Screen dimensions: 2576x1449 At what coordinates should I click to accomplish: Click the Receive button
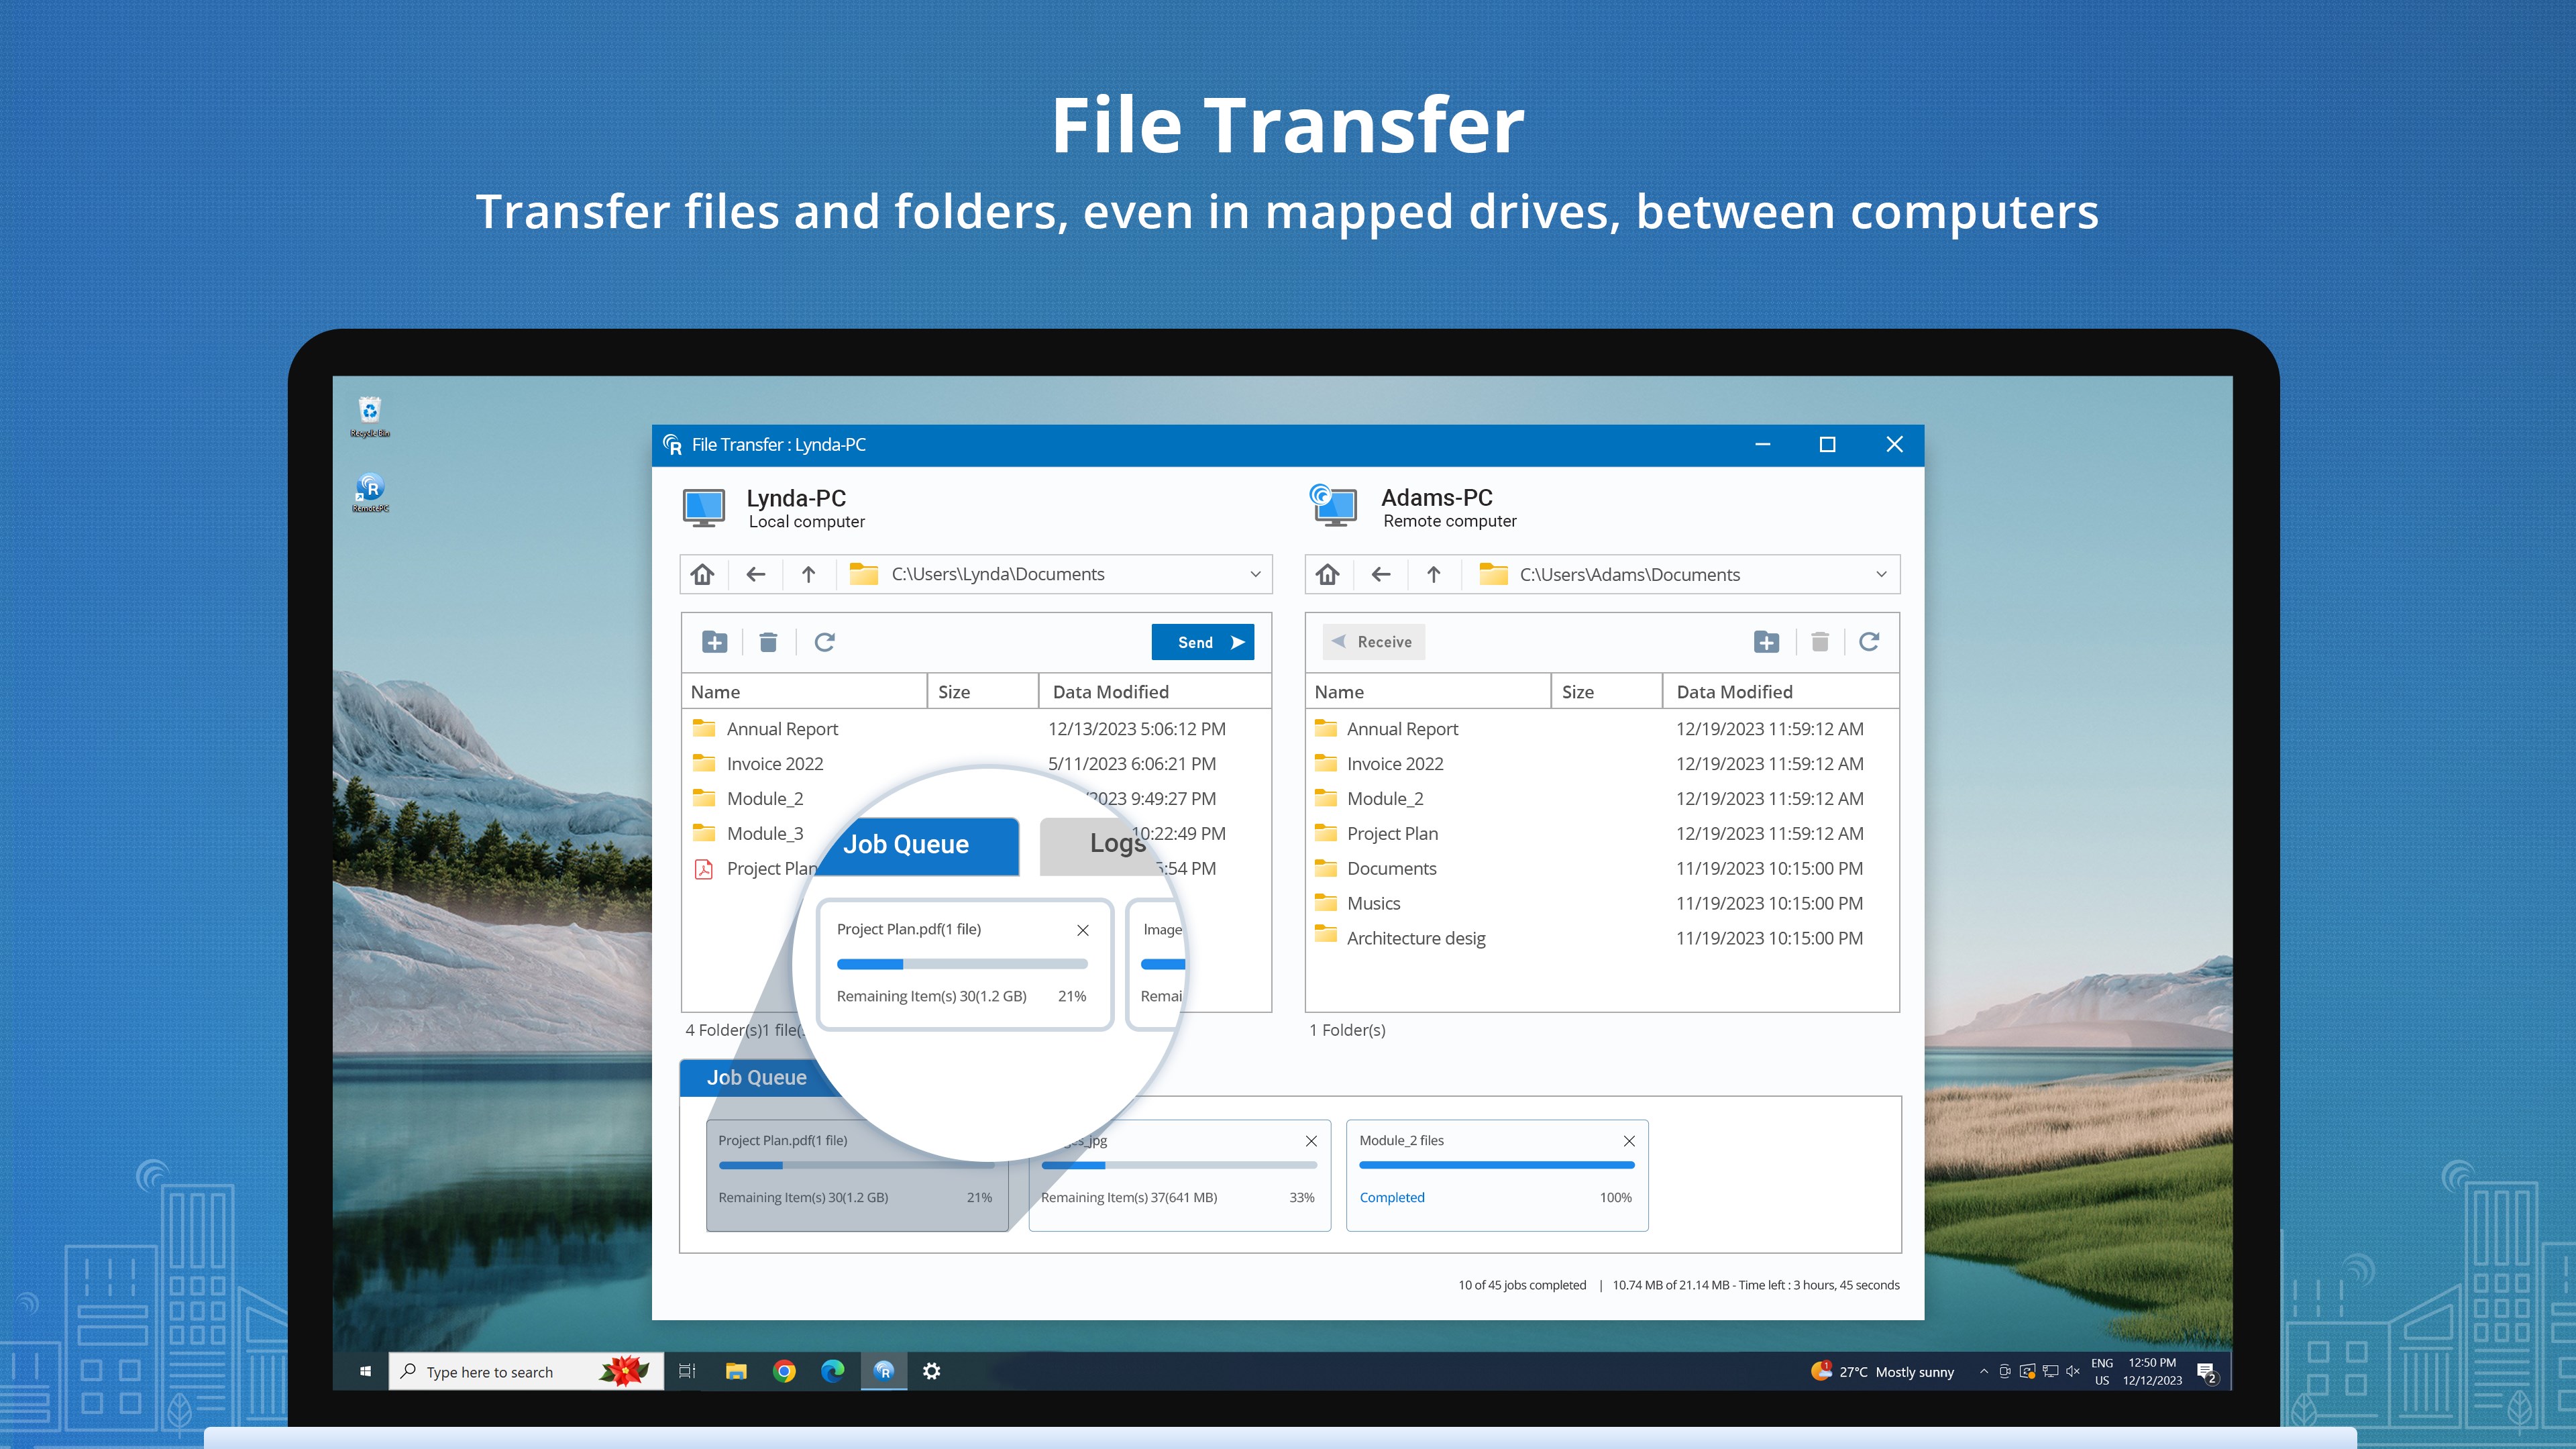(x=1373, y=641)
